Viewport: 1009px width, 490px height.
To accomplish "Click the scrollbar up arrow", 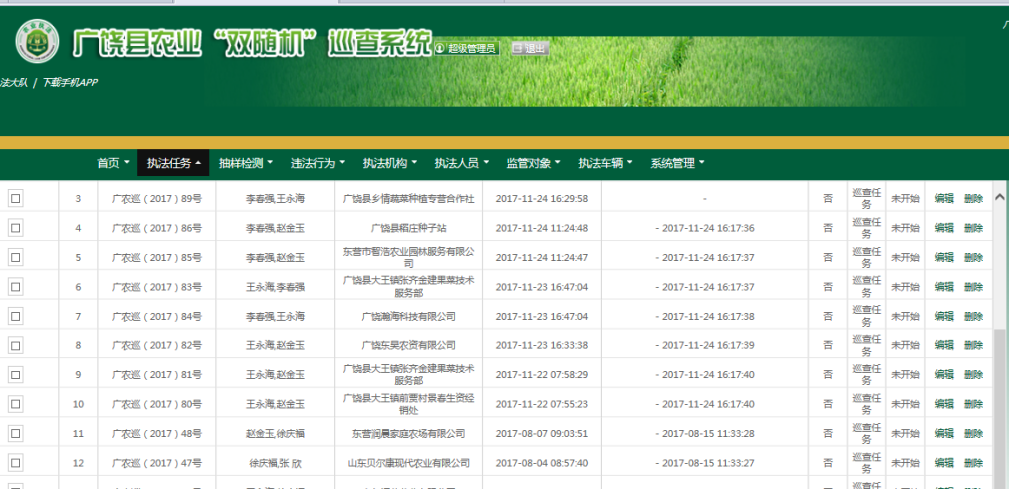I will pos(999,198).
